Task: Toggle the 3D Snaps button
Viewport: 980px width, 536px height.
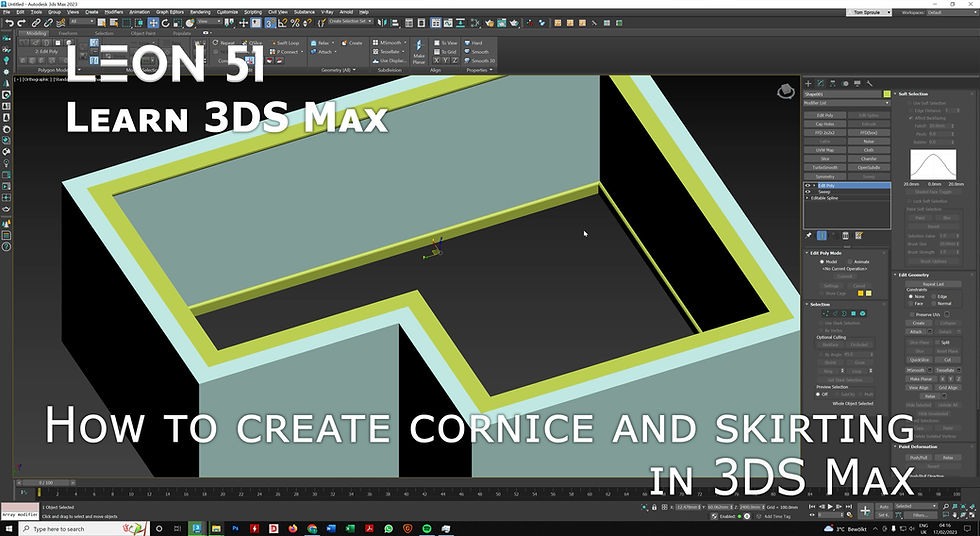Action: click(270, 22)
